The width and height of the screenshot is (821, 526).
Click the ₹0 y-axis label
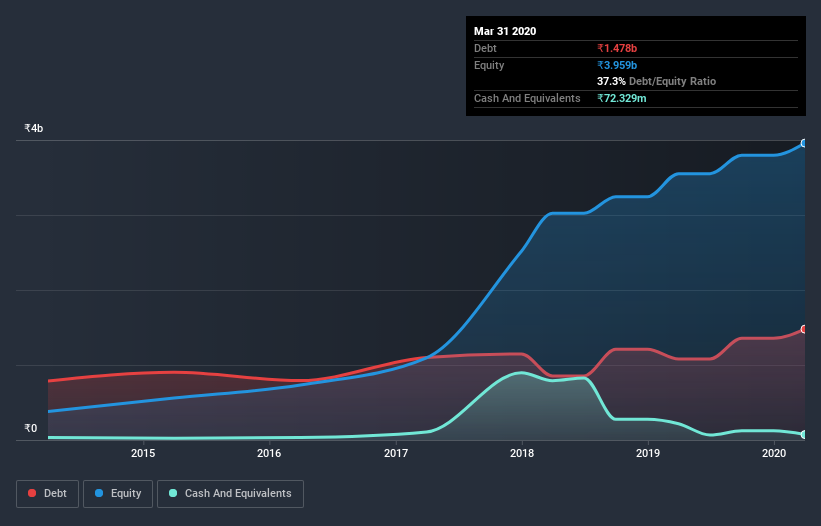[x=31, y=428]
